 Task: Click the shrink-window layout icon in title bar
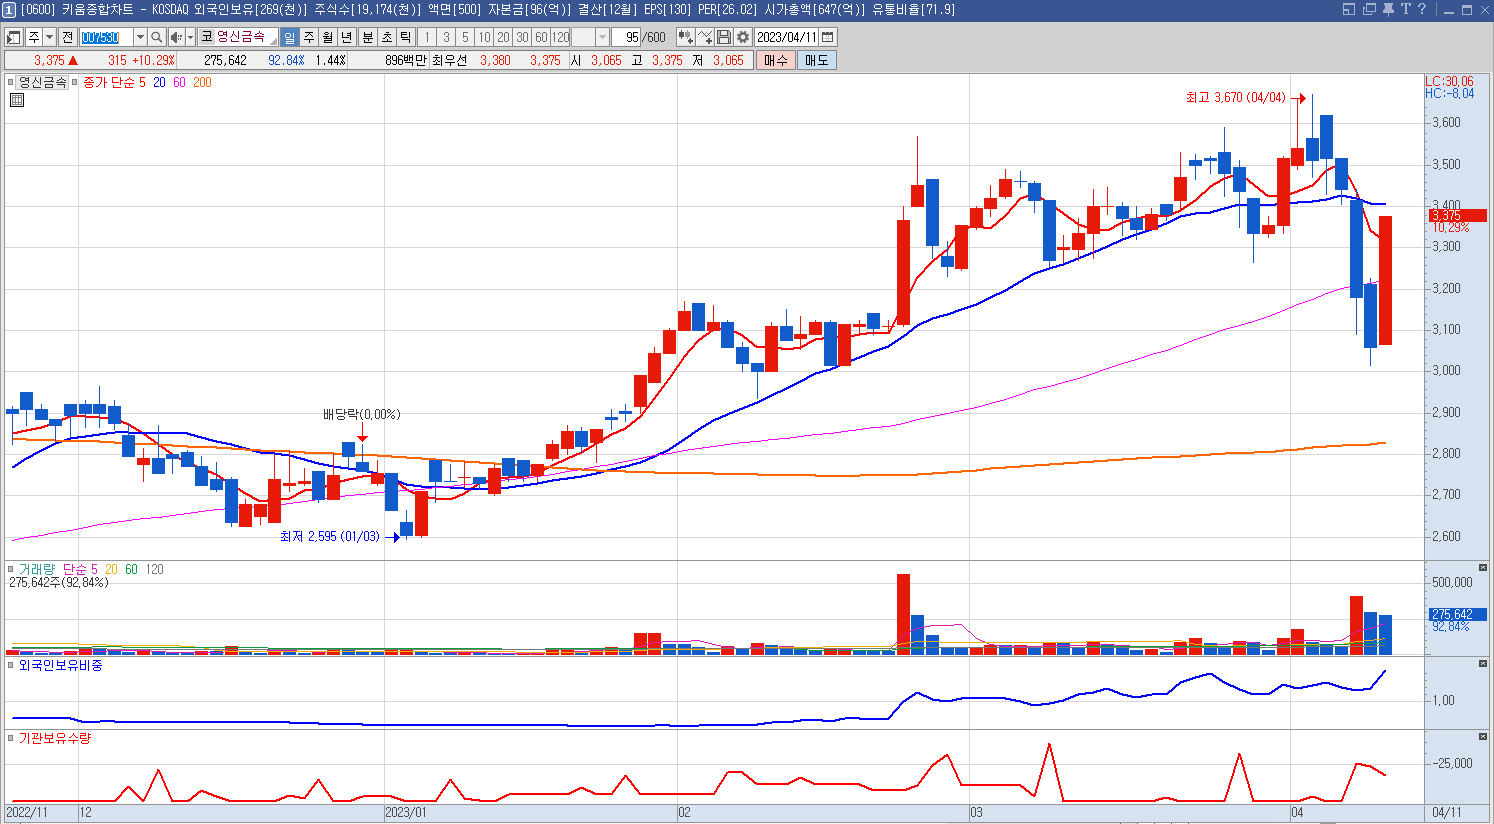click(1349, 9)
